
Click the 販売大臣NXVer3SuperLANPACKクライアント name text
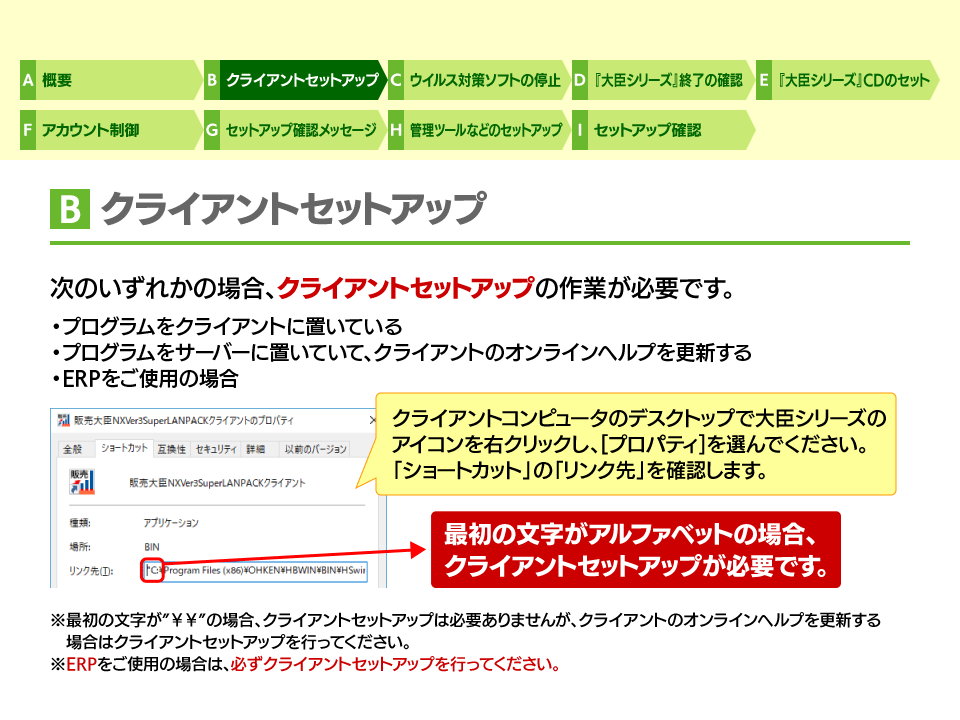tap(217, 483)
